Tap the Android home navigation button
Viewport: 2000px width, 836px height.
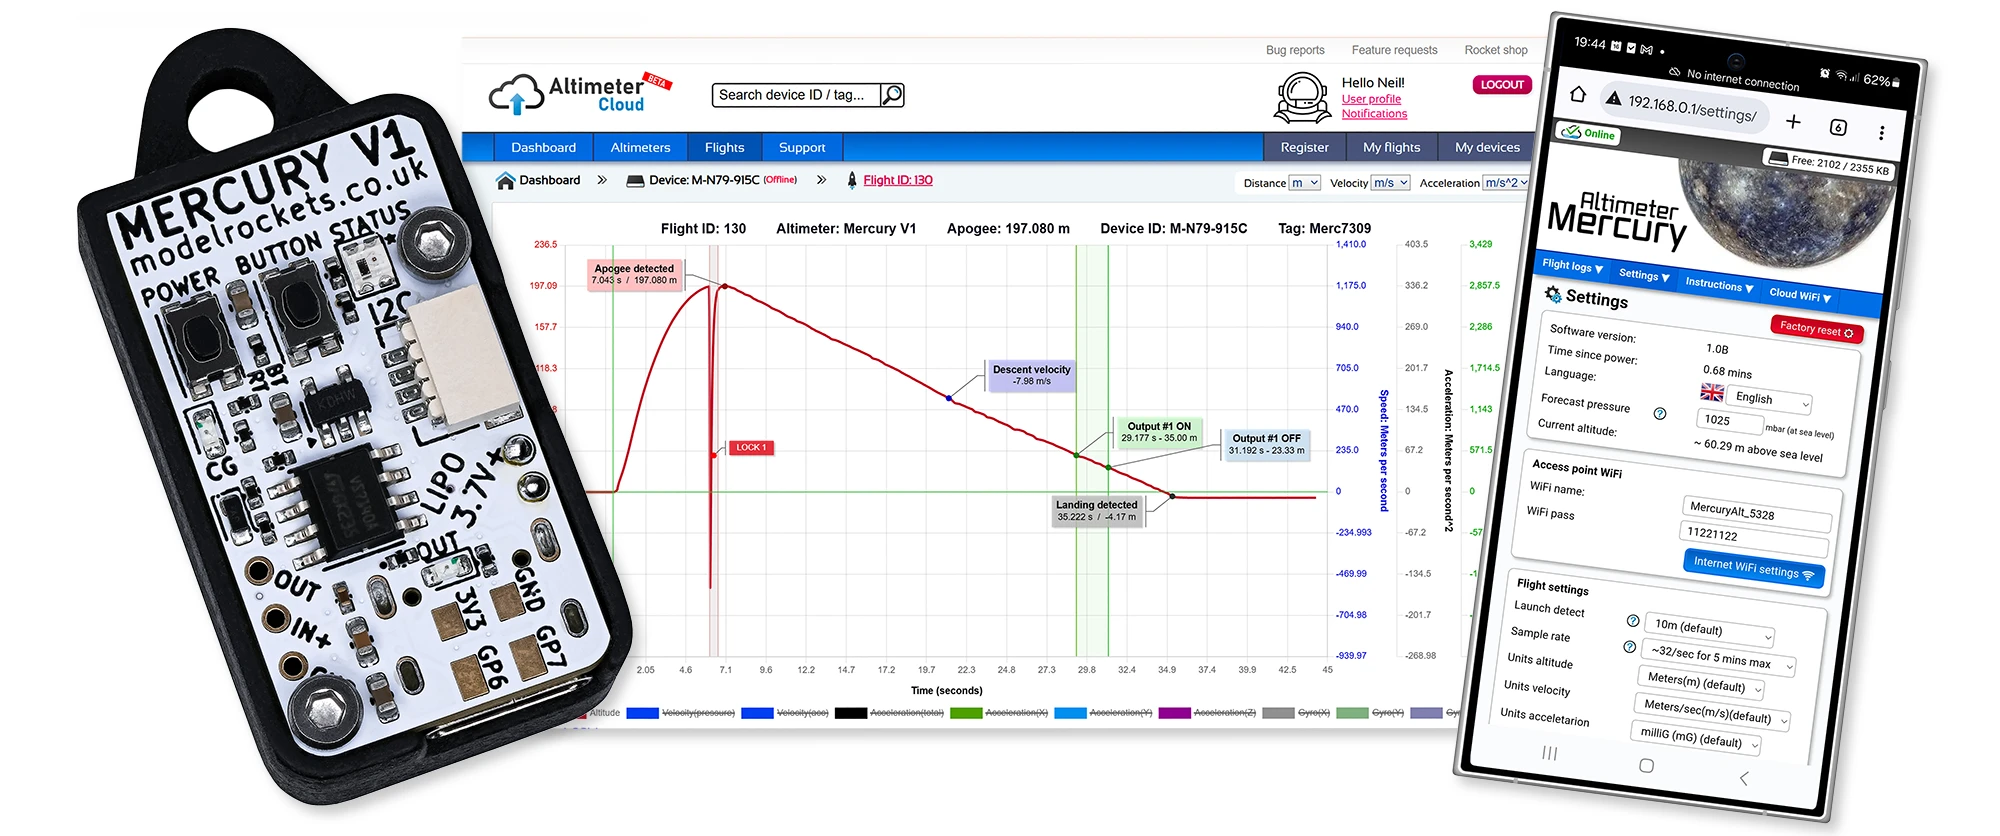click(x=1647, y=765)
